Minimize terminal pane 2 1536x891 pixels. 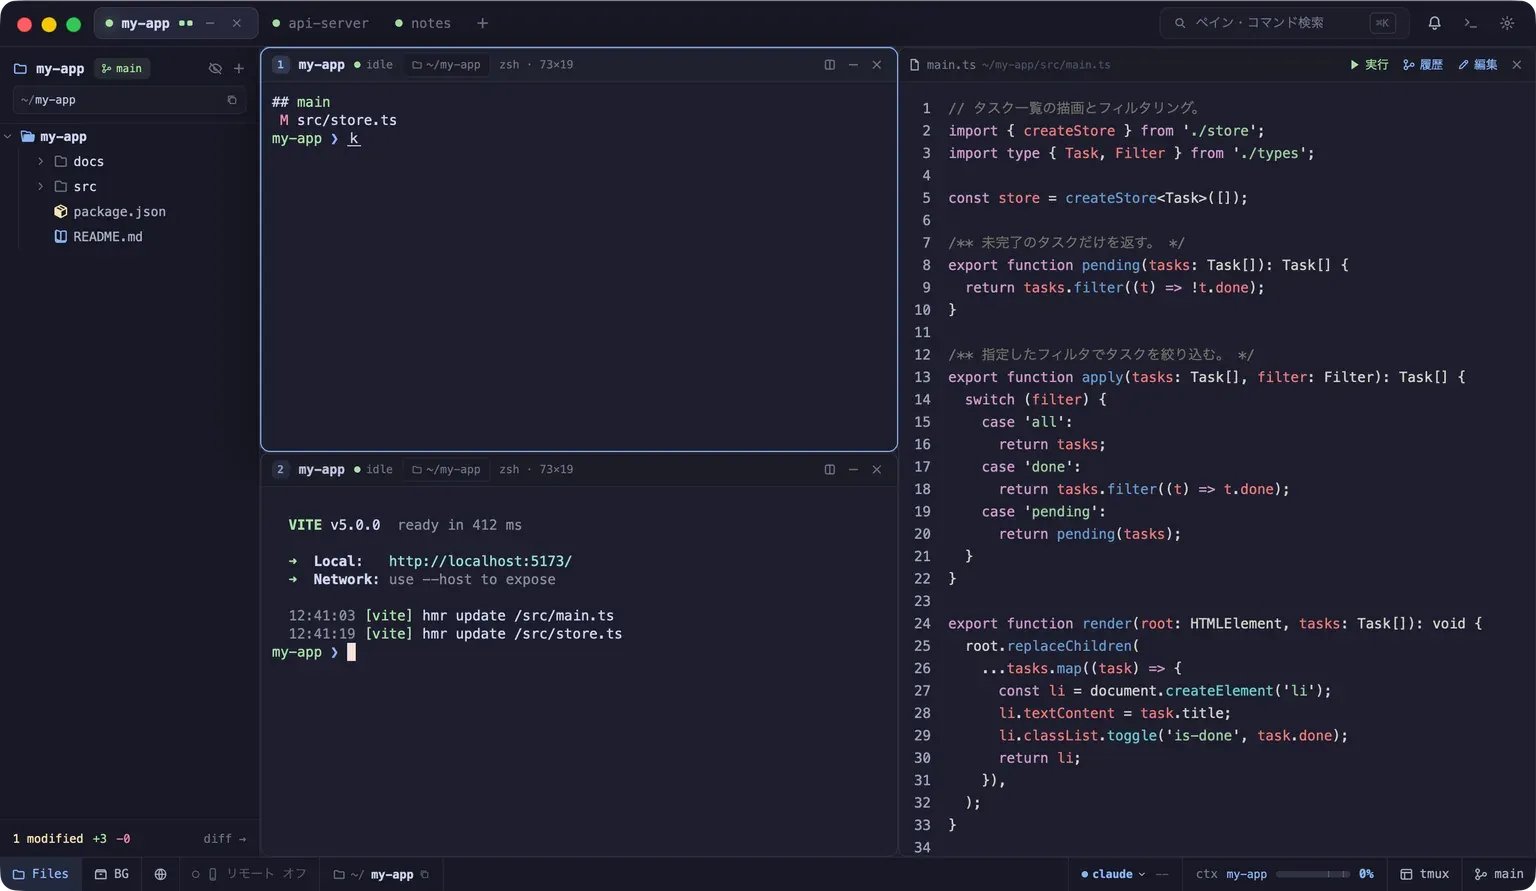coord(853,470)
